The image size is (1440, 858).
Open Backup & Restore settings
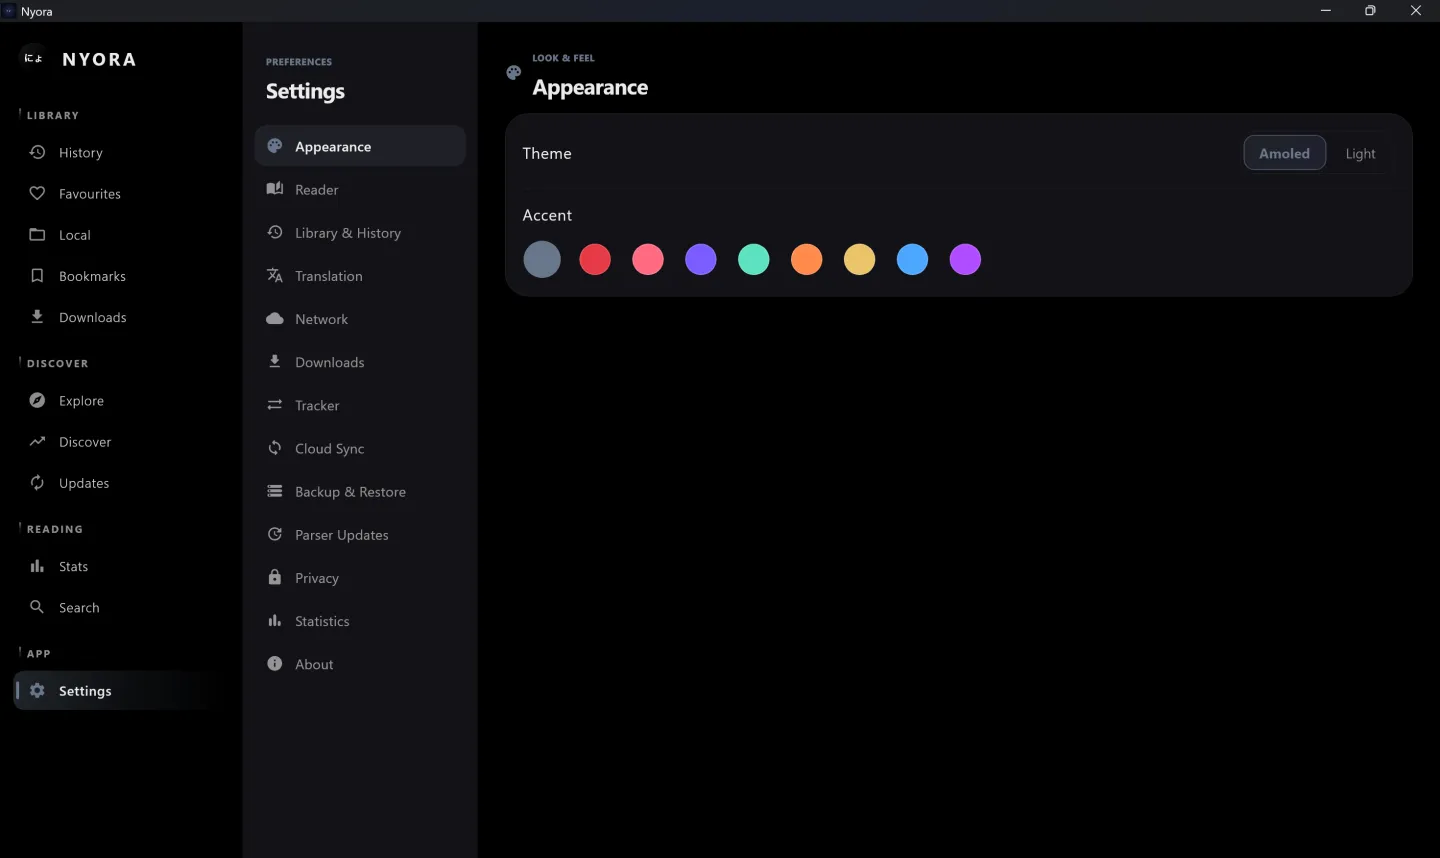click(x=360, y=491)
